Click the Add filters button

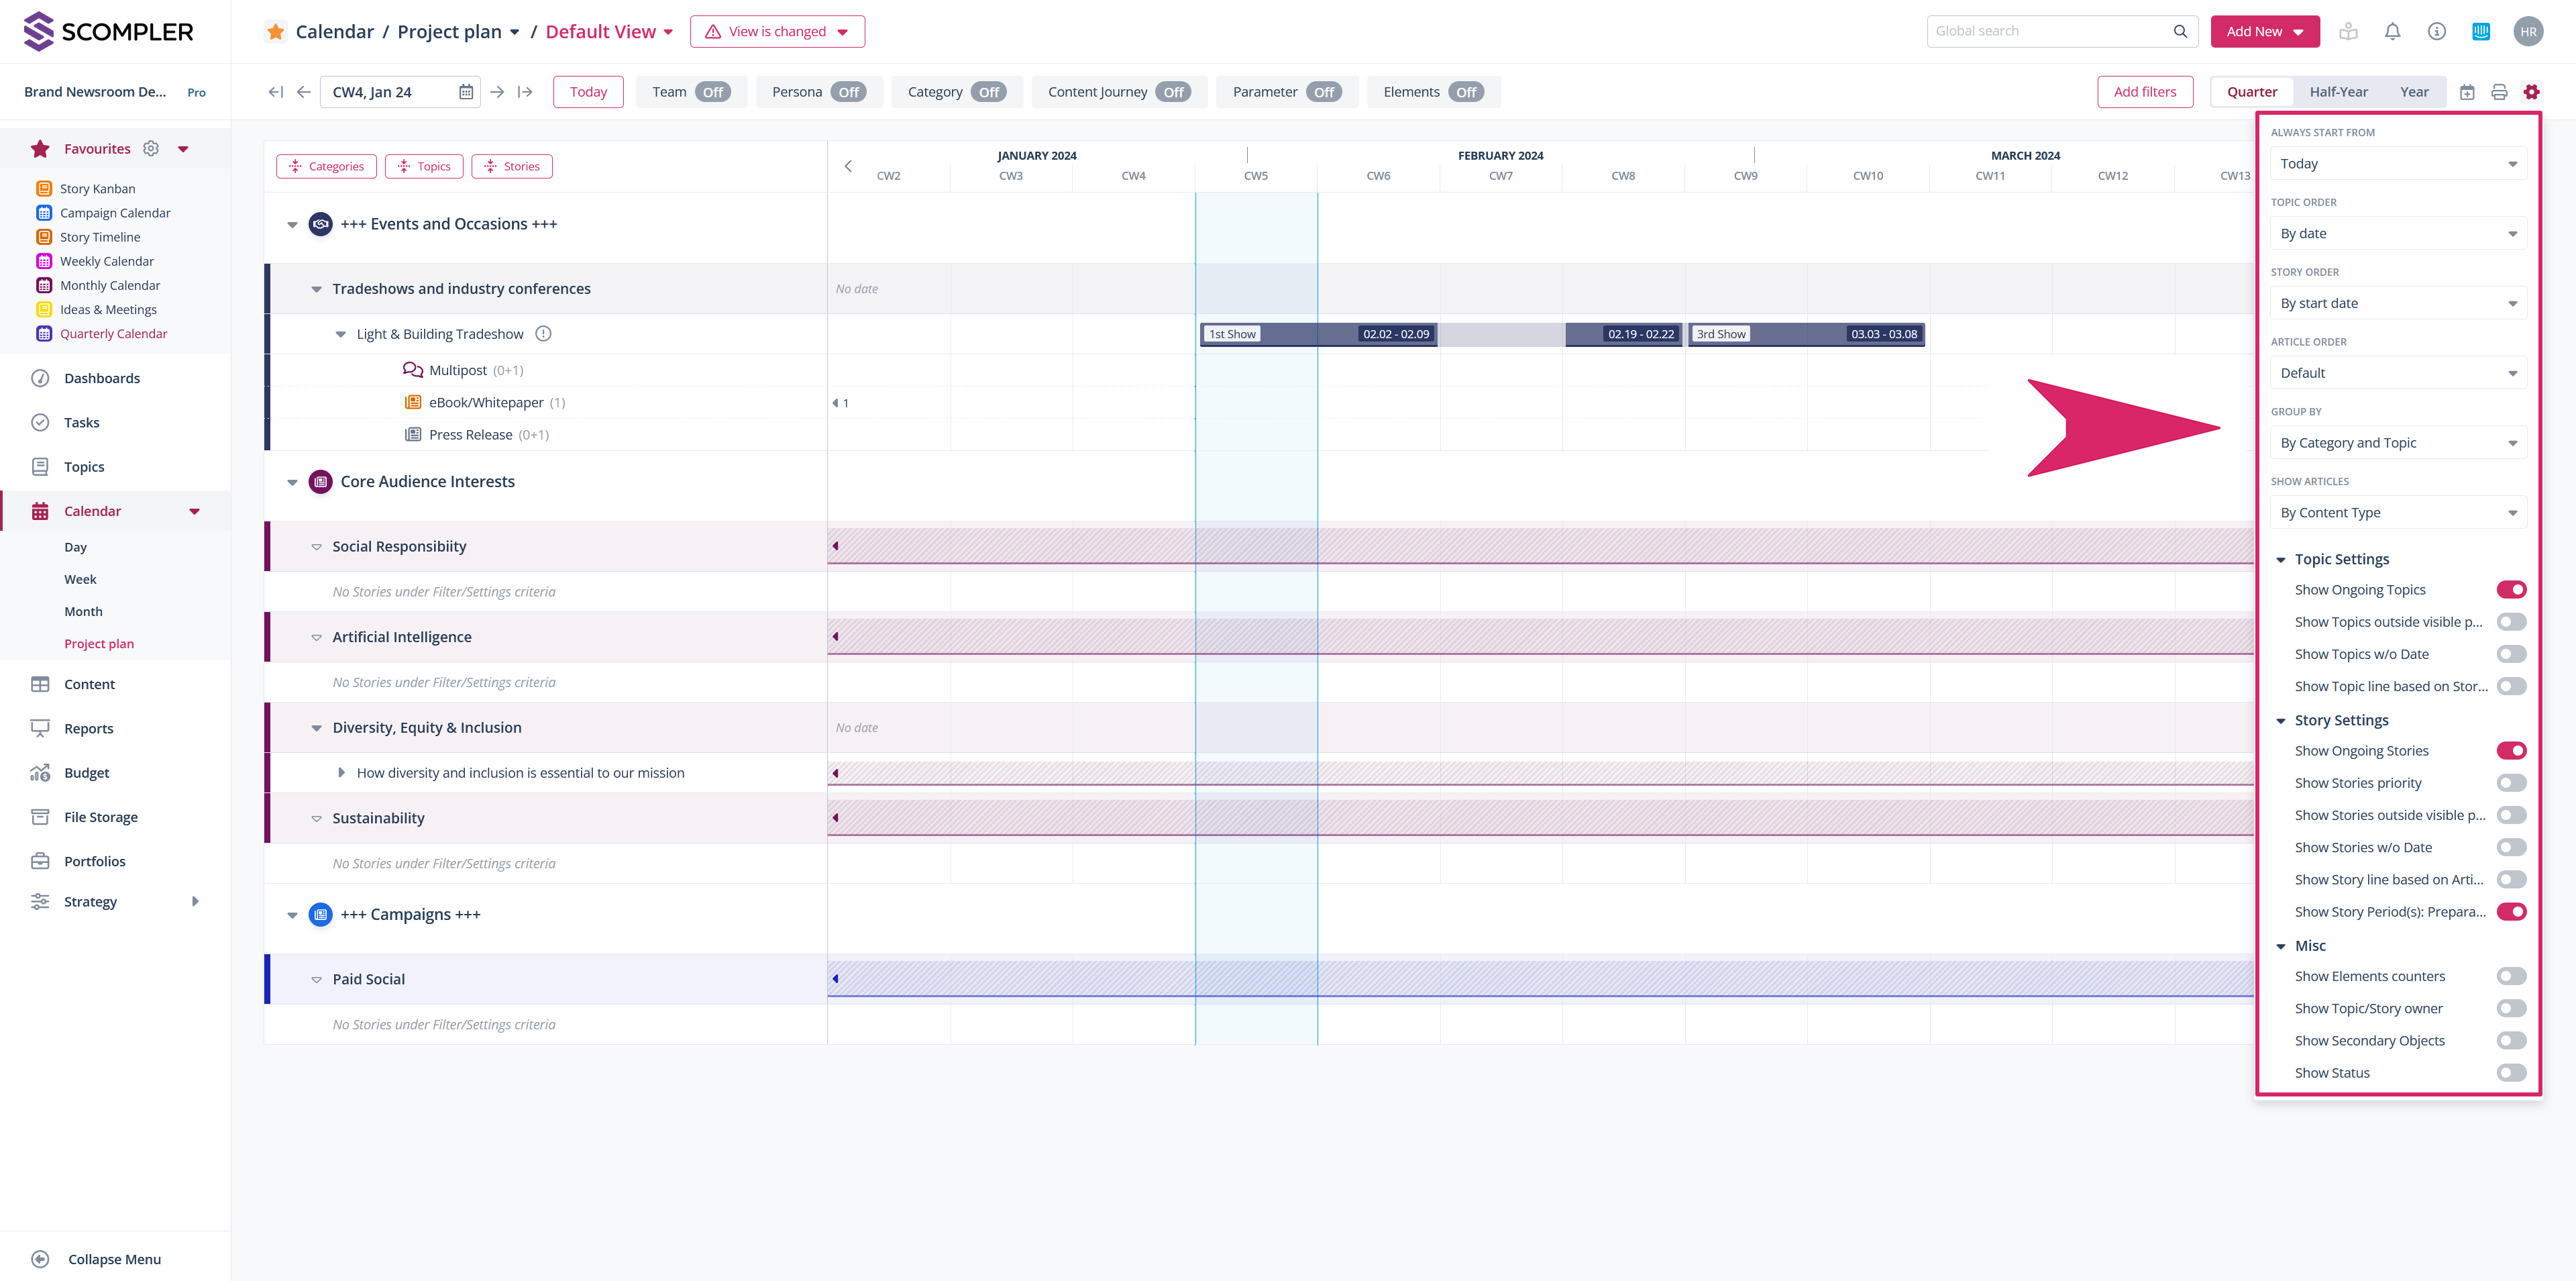2144,92
